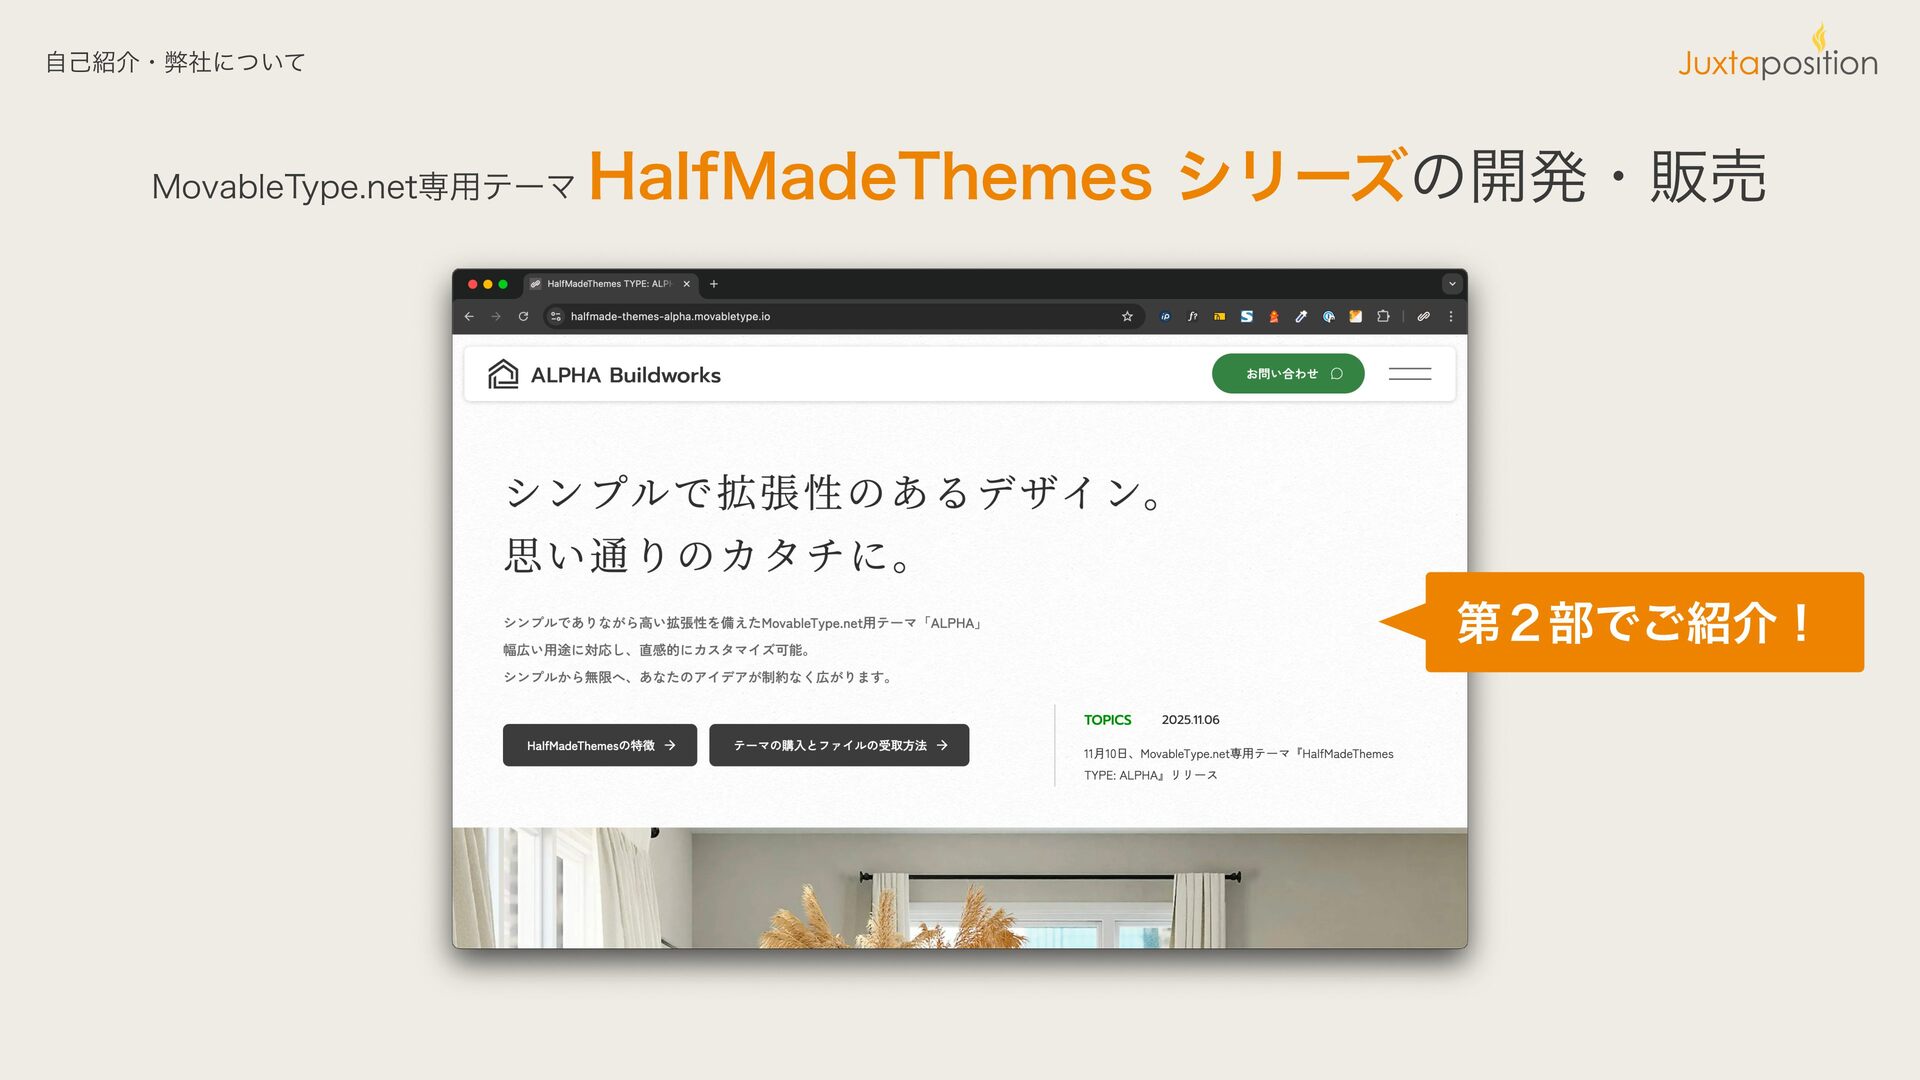Click the iP extension icon
The height and width of the screenshot is (1080, 1920).
tap(1165, 316)
